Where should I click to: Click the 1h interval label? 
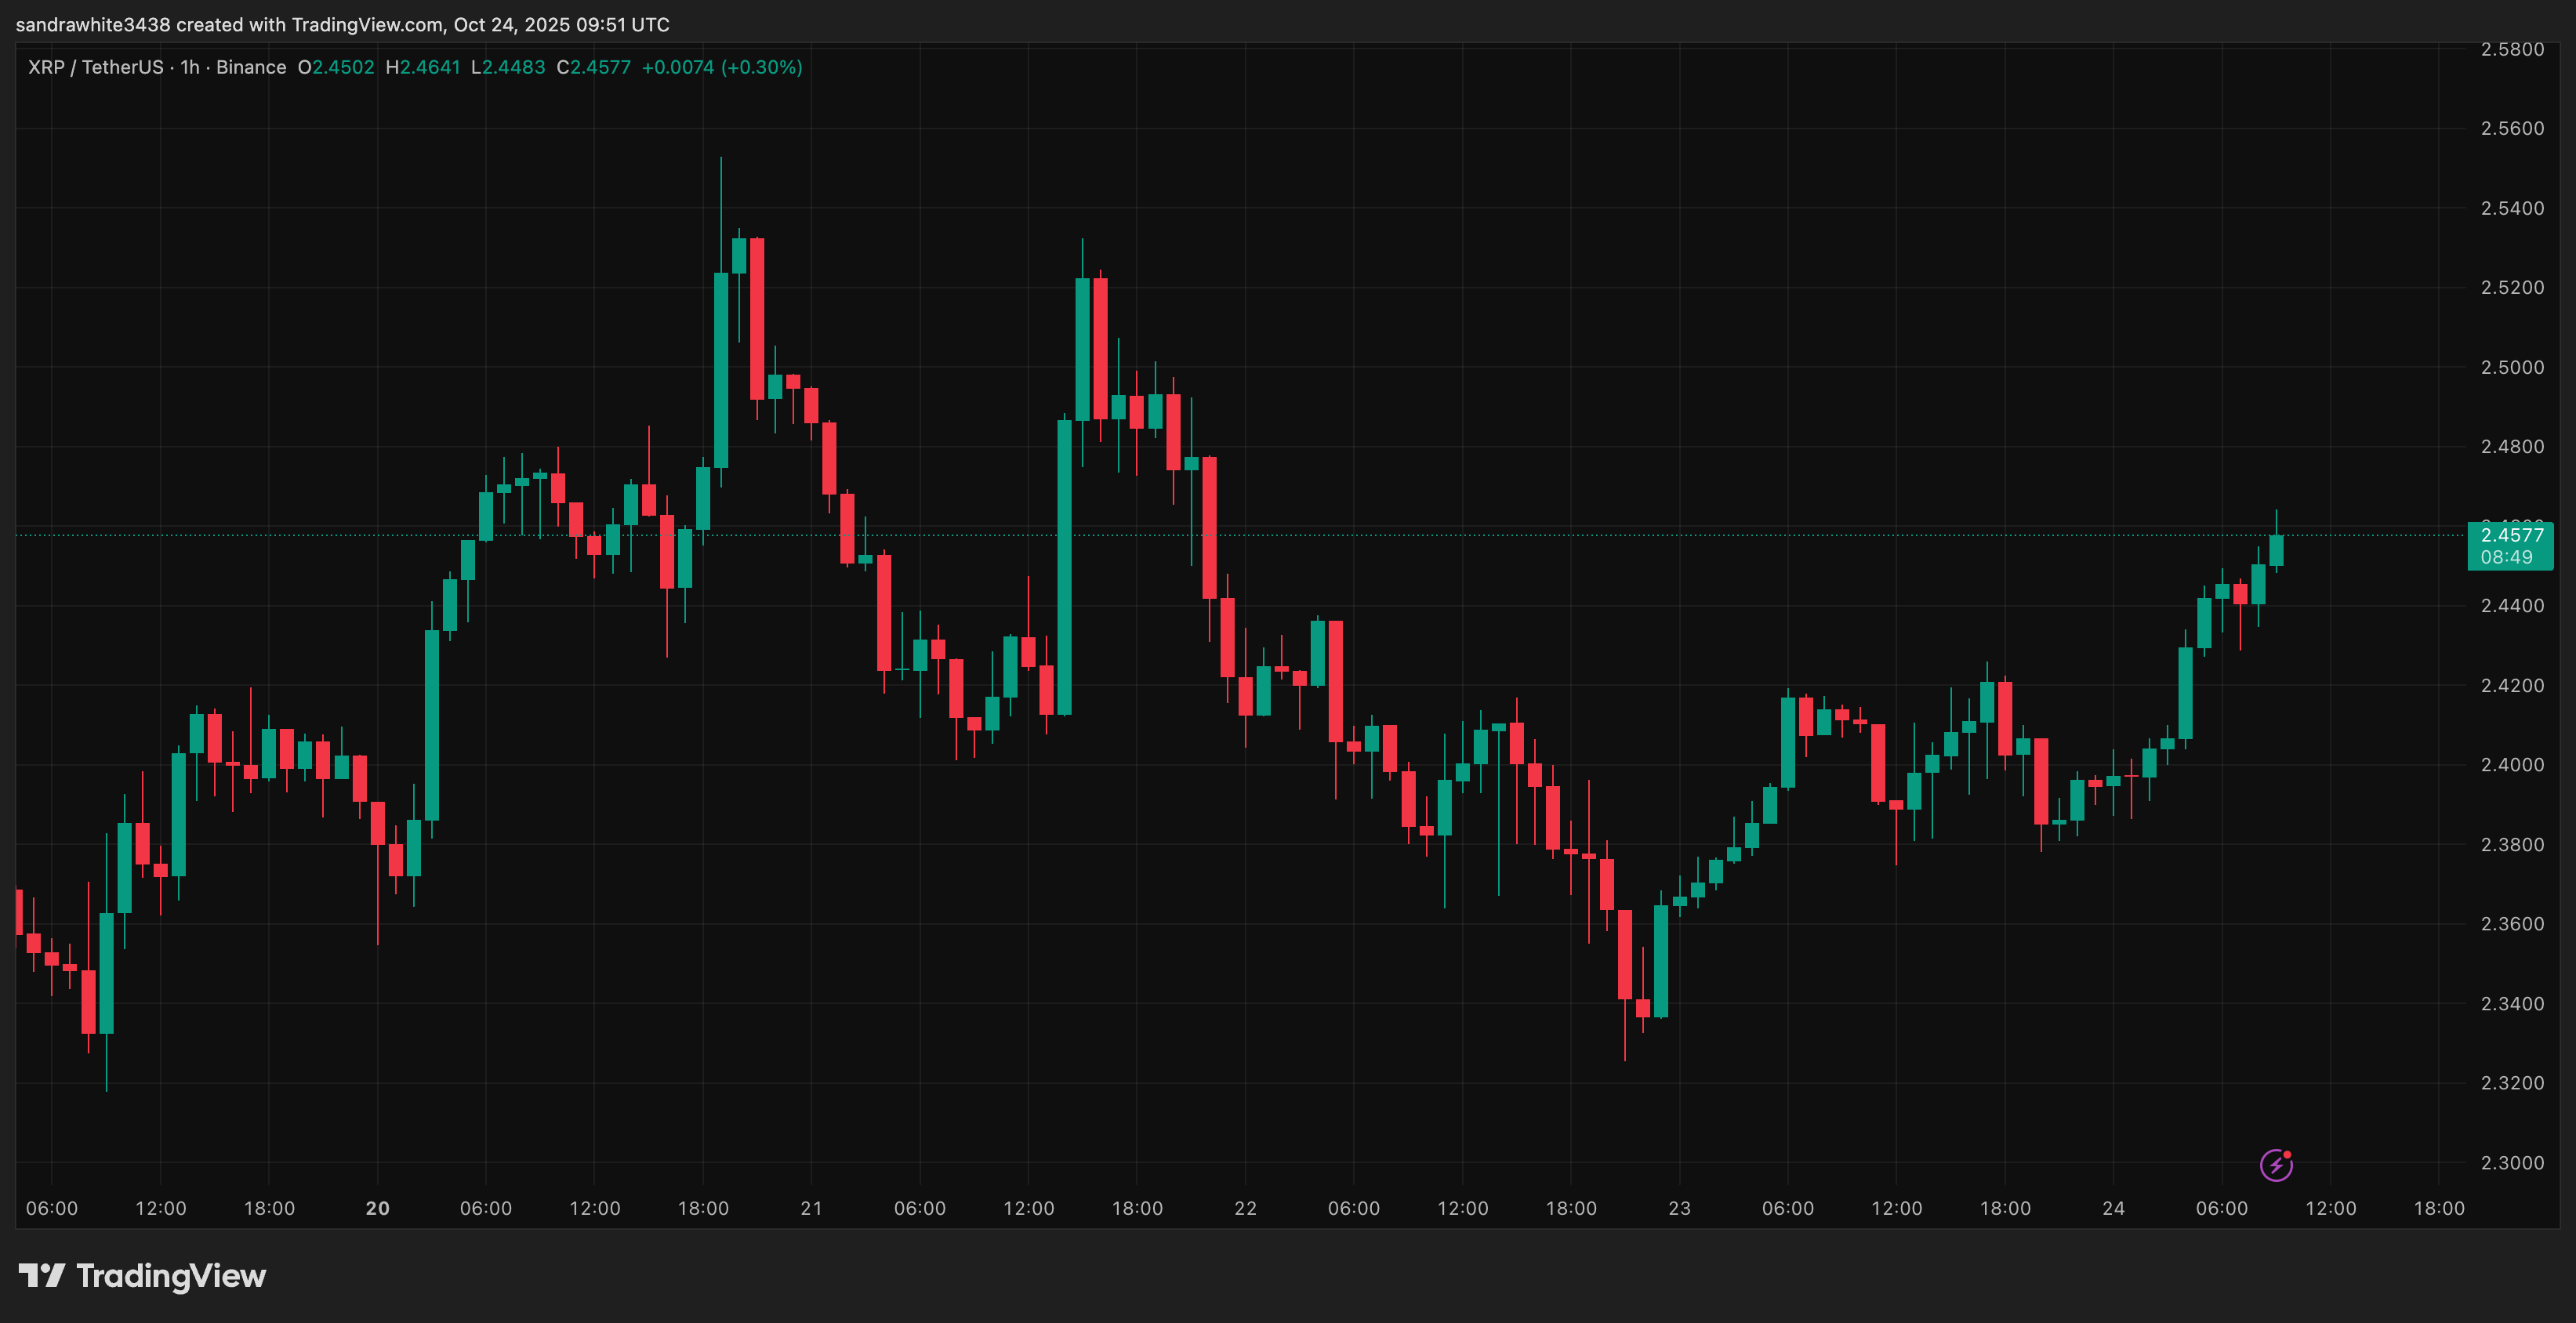pyautogui.click(x=189, y=67)
